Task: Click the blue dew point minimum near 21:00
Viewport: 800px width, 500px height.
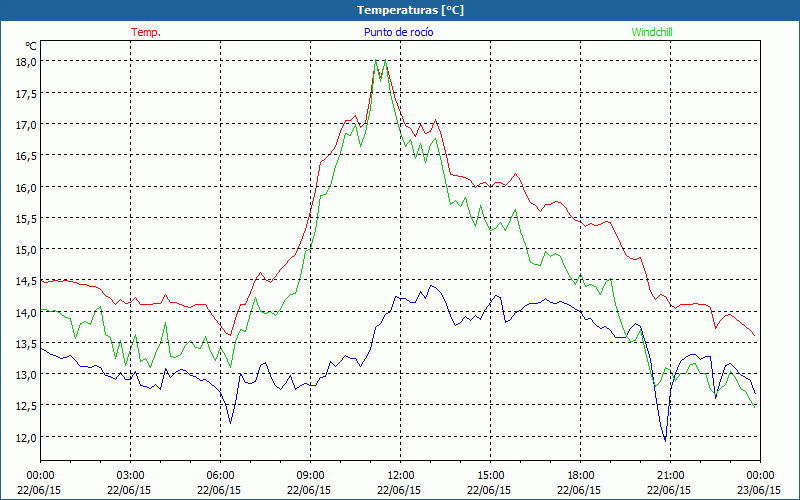Action: coord(665,440)
